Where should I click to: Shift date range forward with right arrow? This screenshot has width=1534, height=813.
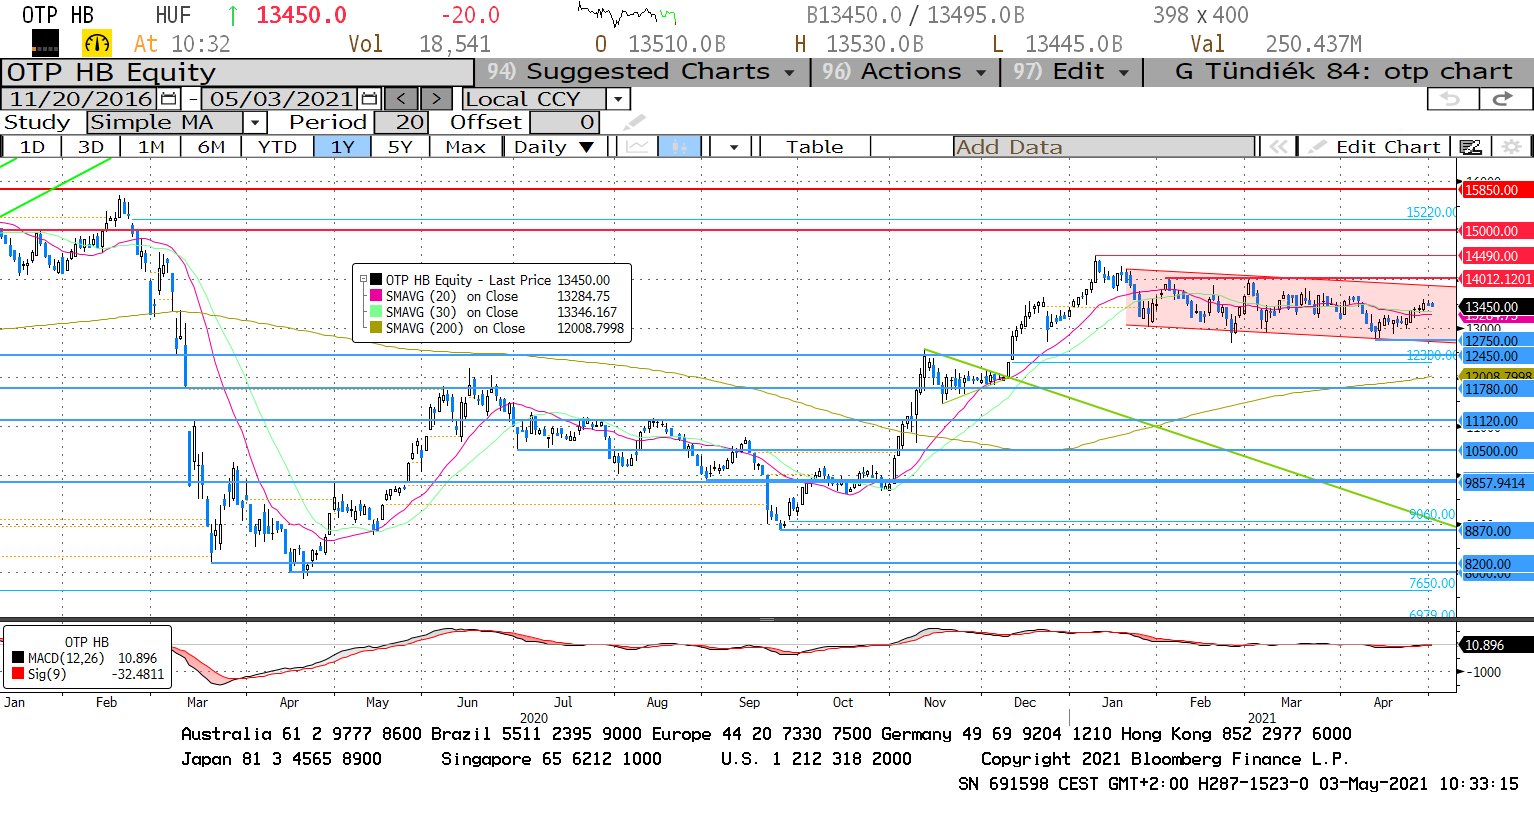436,99
